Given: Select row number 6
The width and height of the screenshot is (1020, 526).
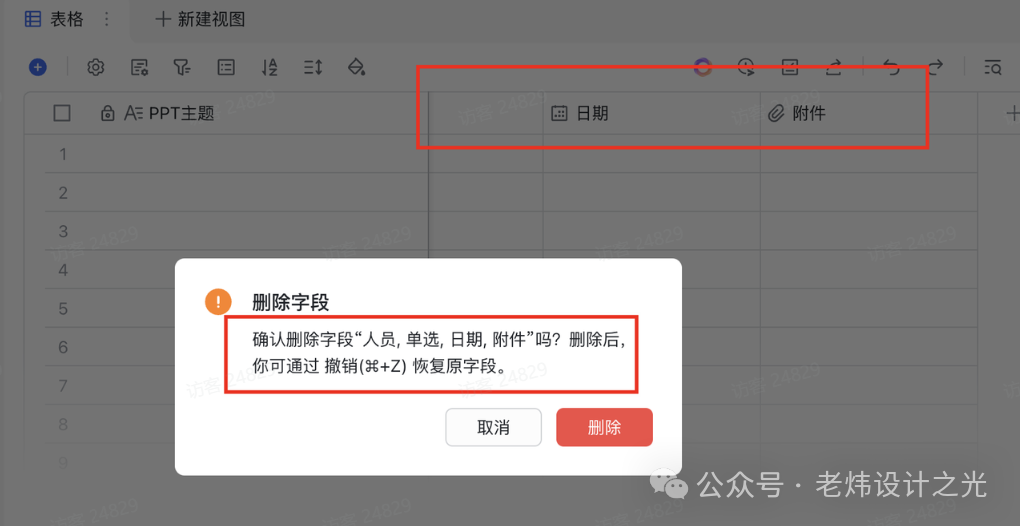Looking at the screenshot, I should [63, 347].
